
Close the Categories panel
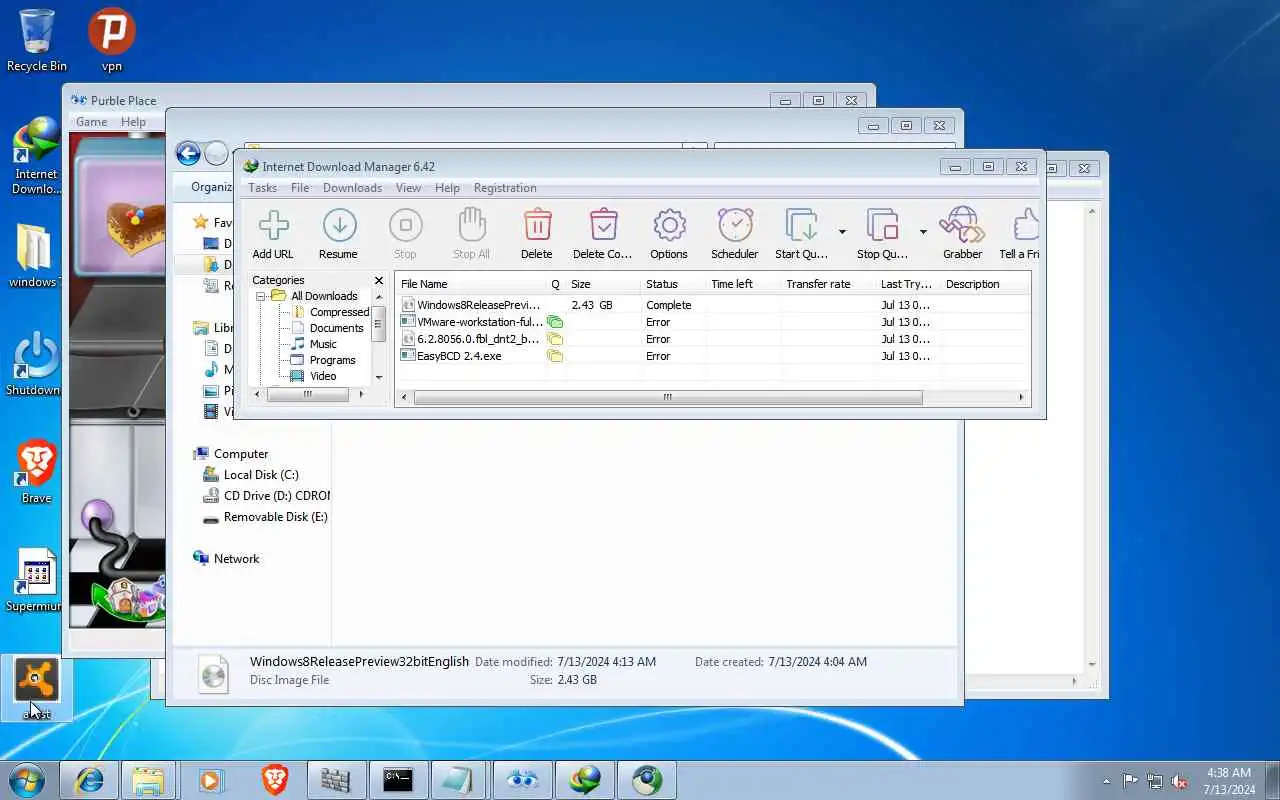tap(379, 281)
